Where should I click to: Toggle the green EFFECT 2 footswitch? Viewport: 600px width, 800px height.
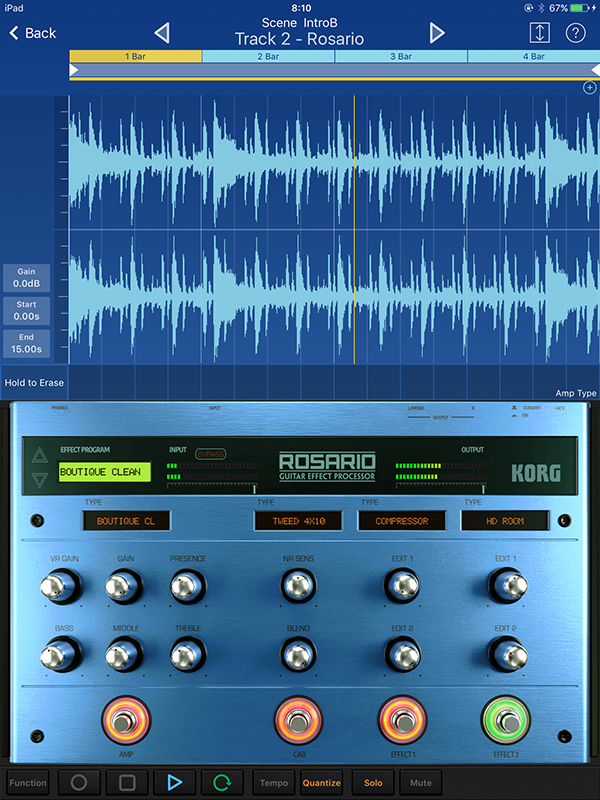pos(506,720)
